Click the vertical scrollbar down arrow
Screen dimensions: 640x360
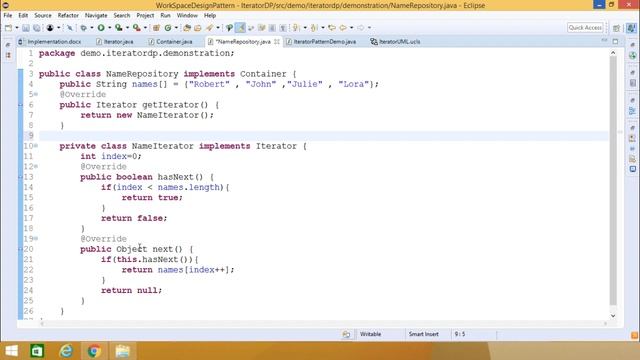click(x=613, y=316)
